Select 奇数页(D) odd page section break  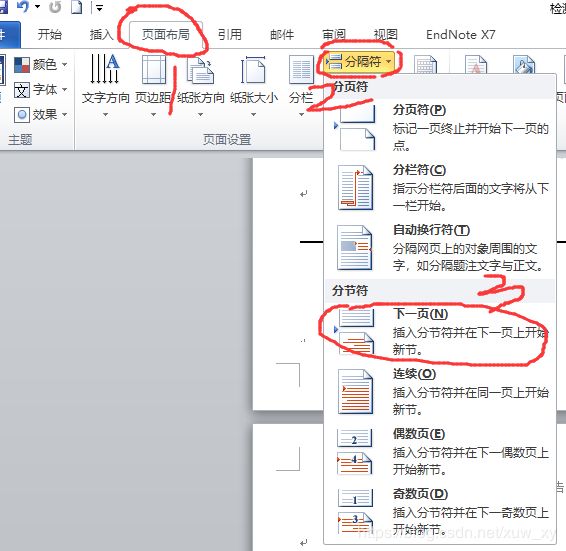click(439, 512)
